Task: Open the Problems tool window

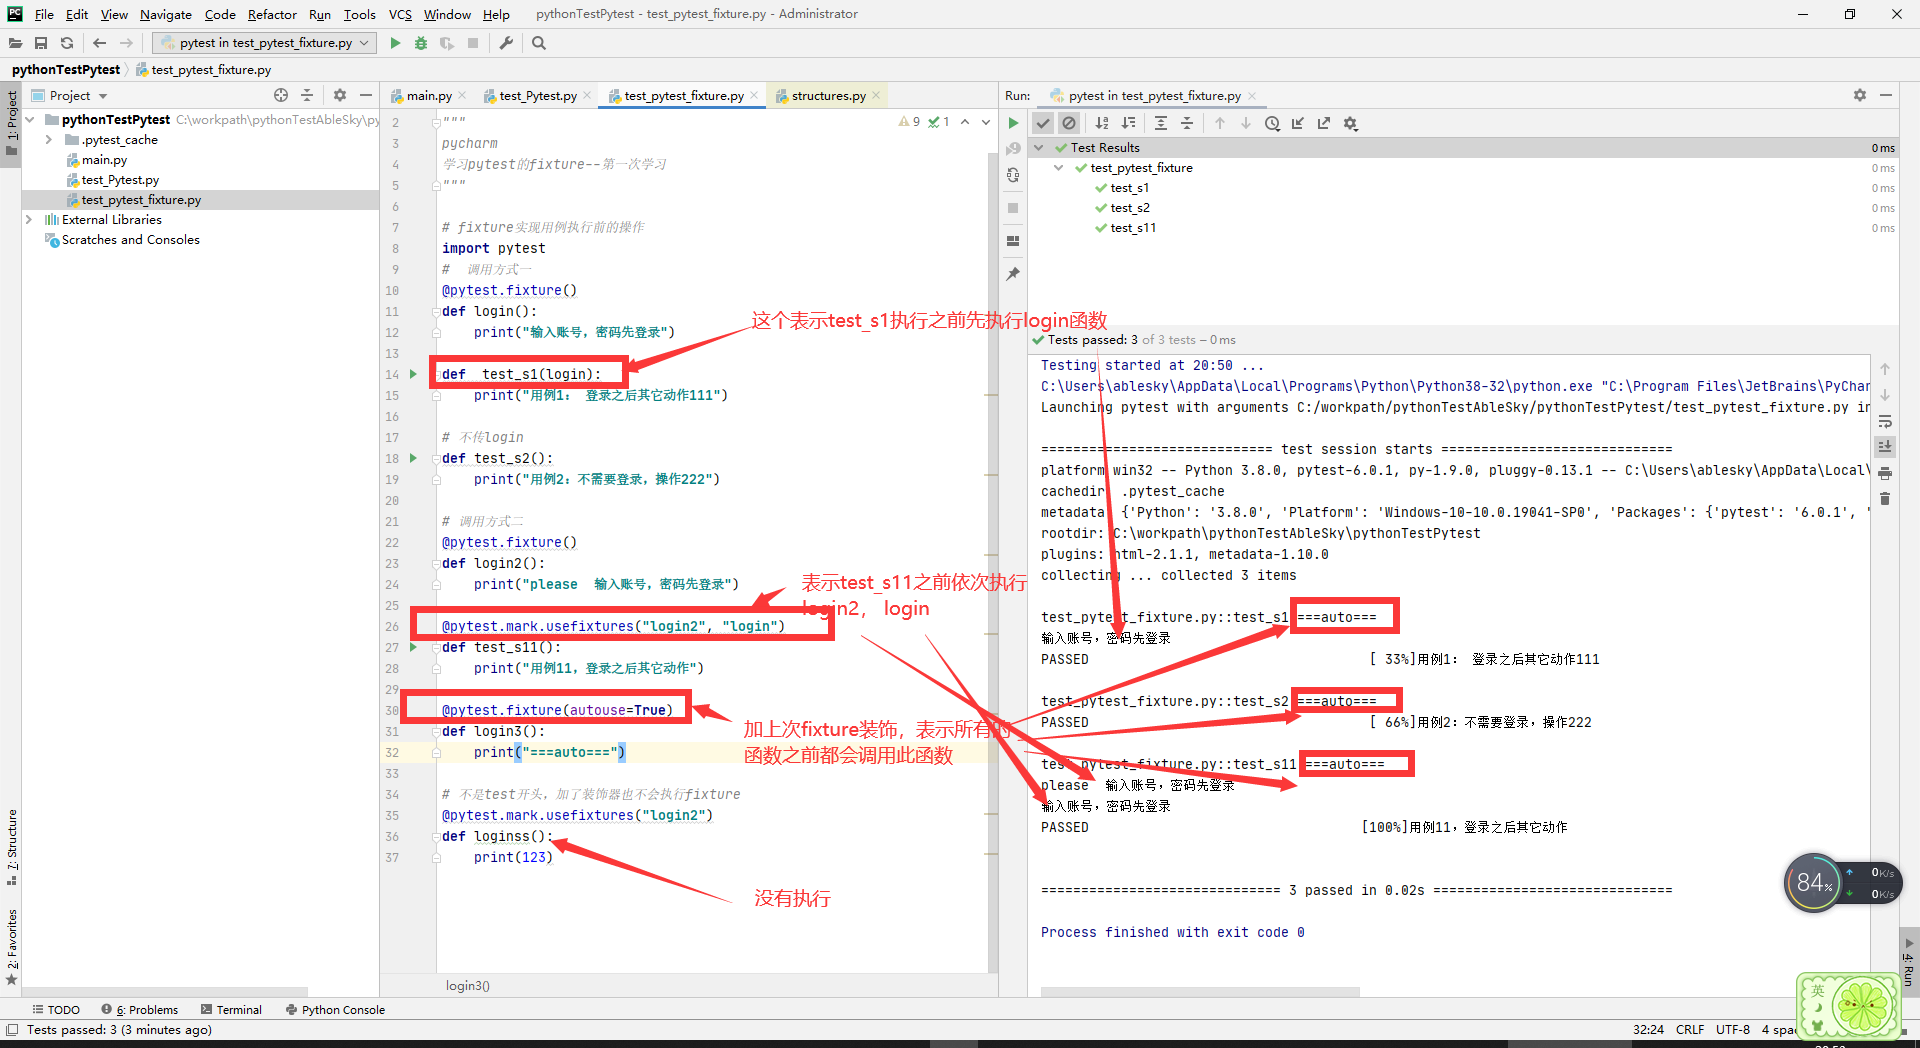Action: click(139, 1009)
